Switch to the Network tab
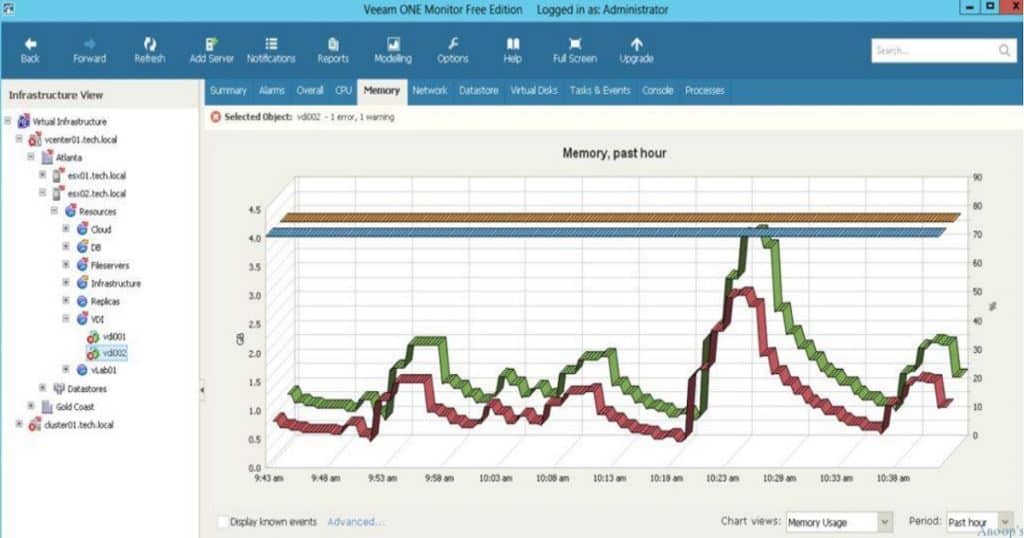The image size is (1024, 538). point(430,91)
